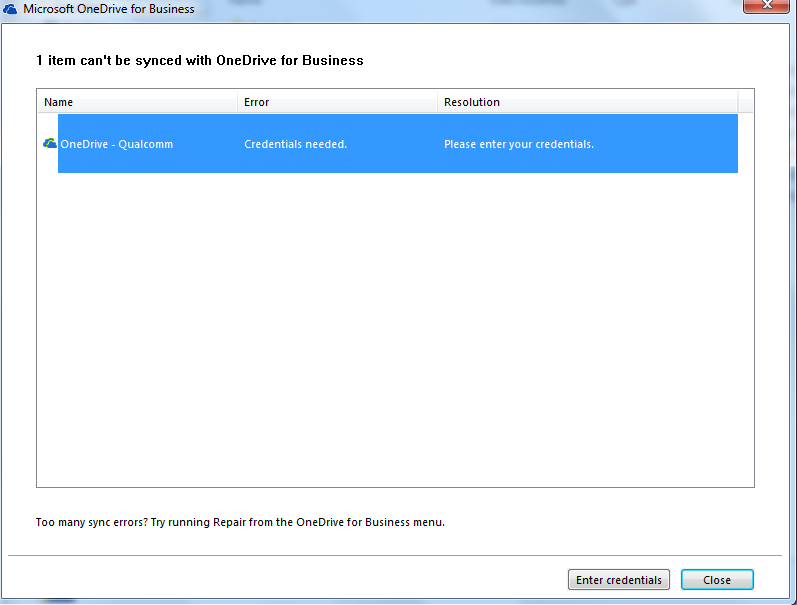
Task: Sort by the Error column header
Action: 337,102
